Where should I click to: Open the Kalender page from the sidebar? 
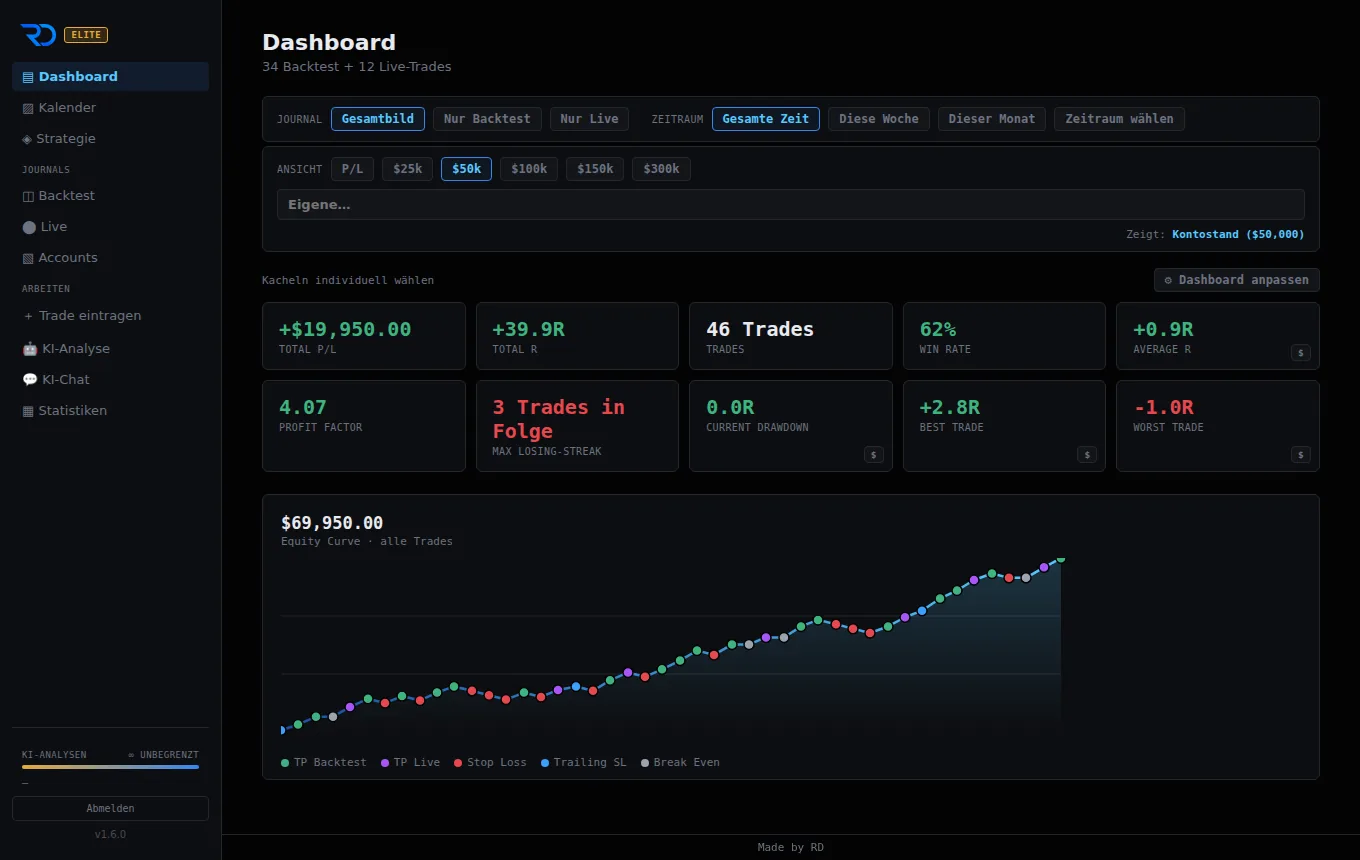tap(110, 107)
